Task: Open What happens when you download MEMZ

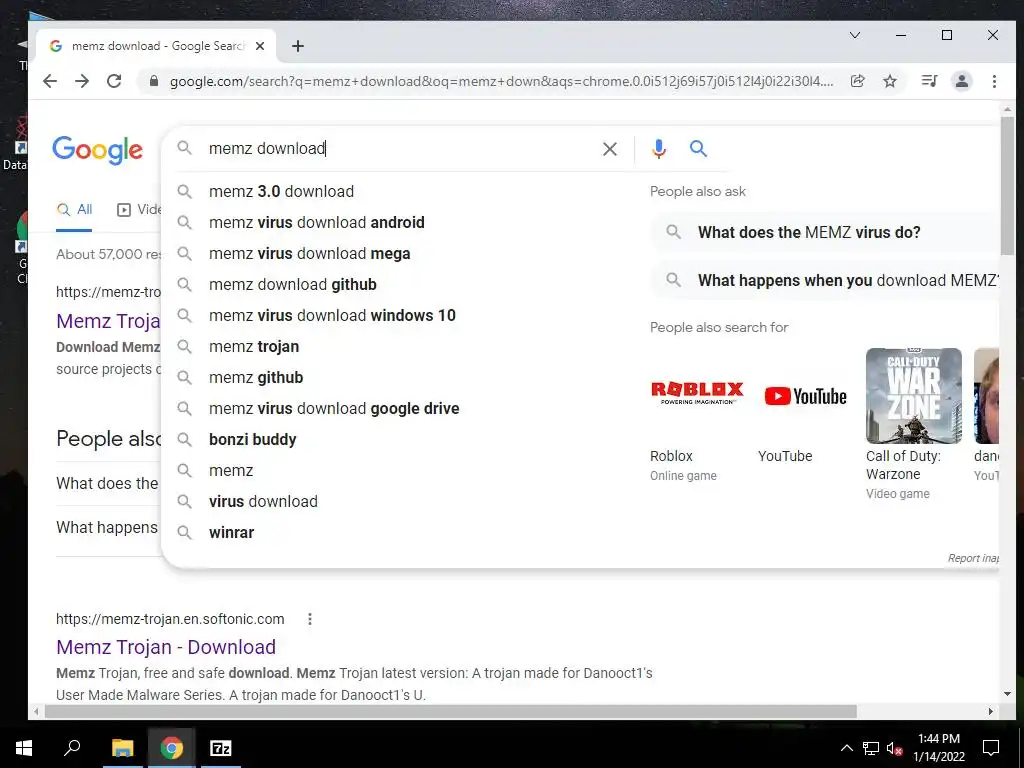Action: pyautogui.click(x=825, y=281)
